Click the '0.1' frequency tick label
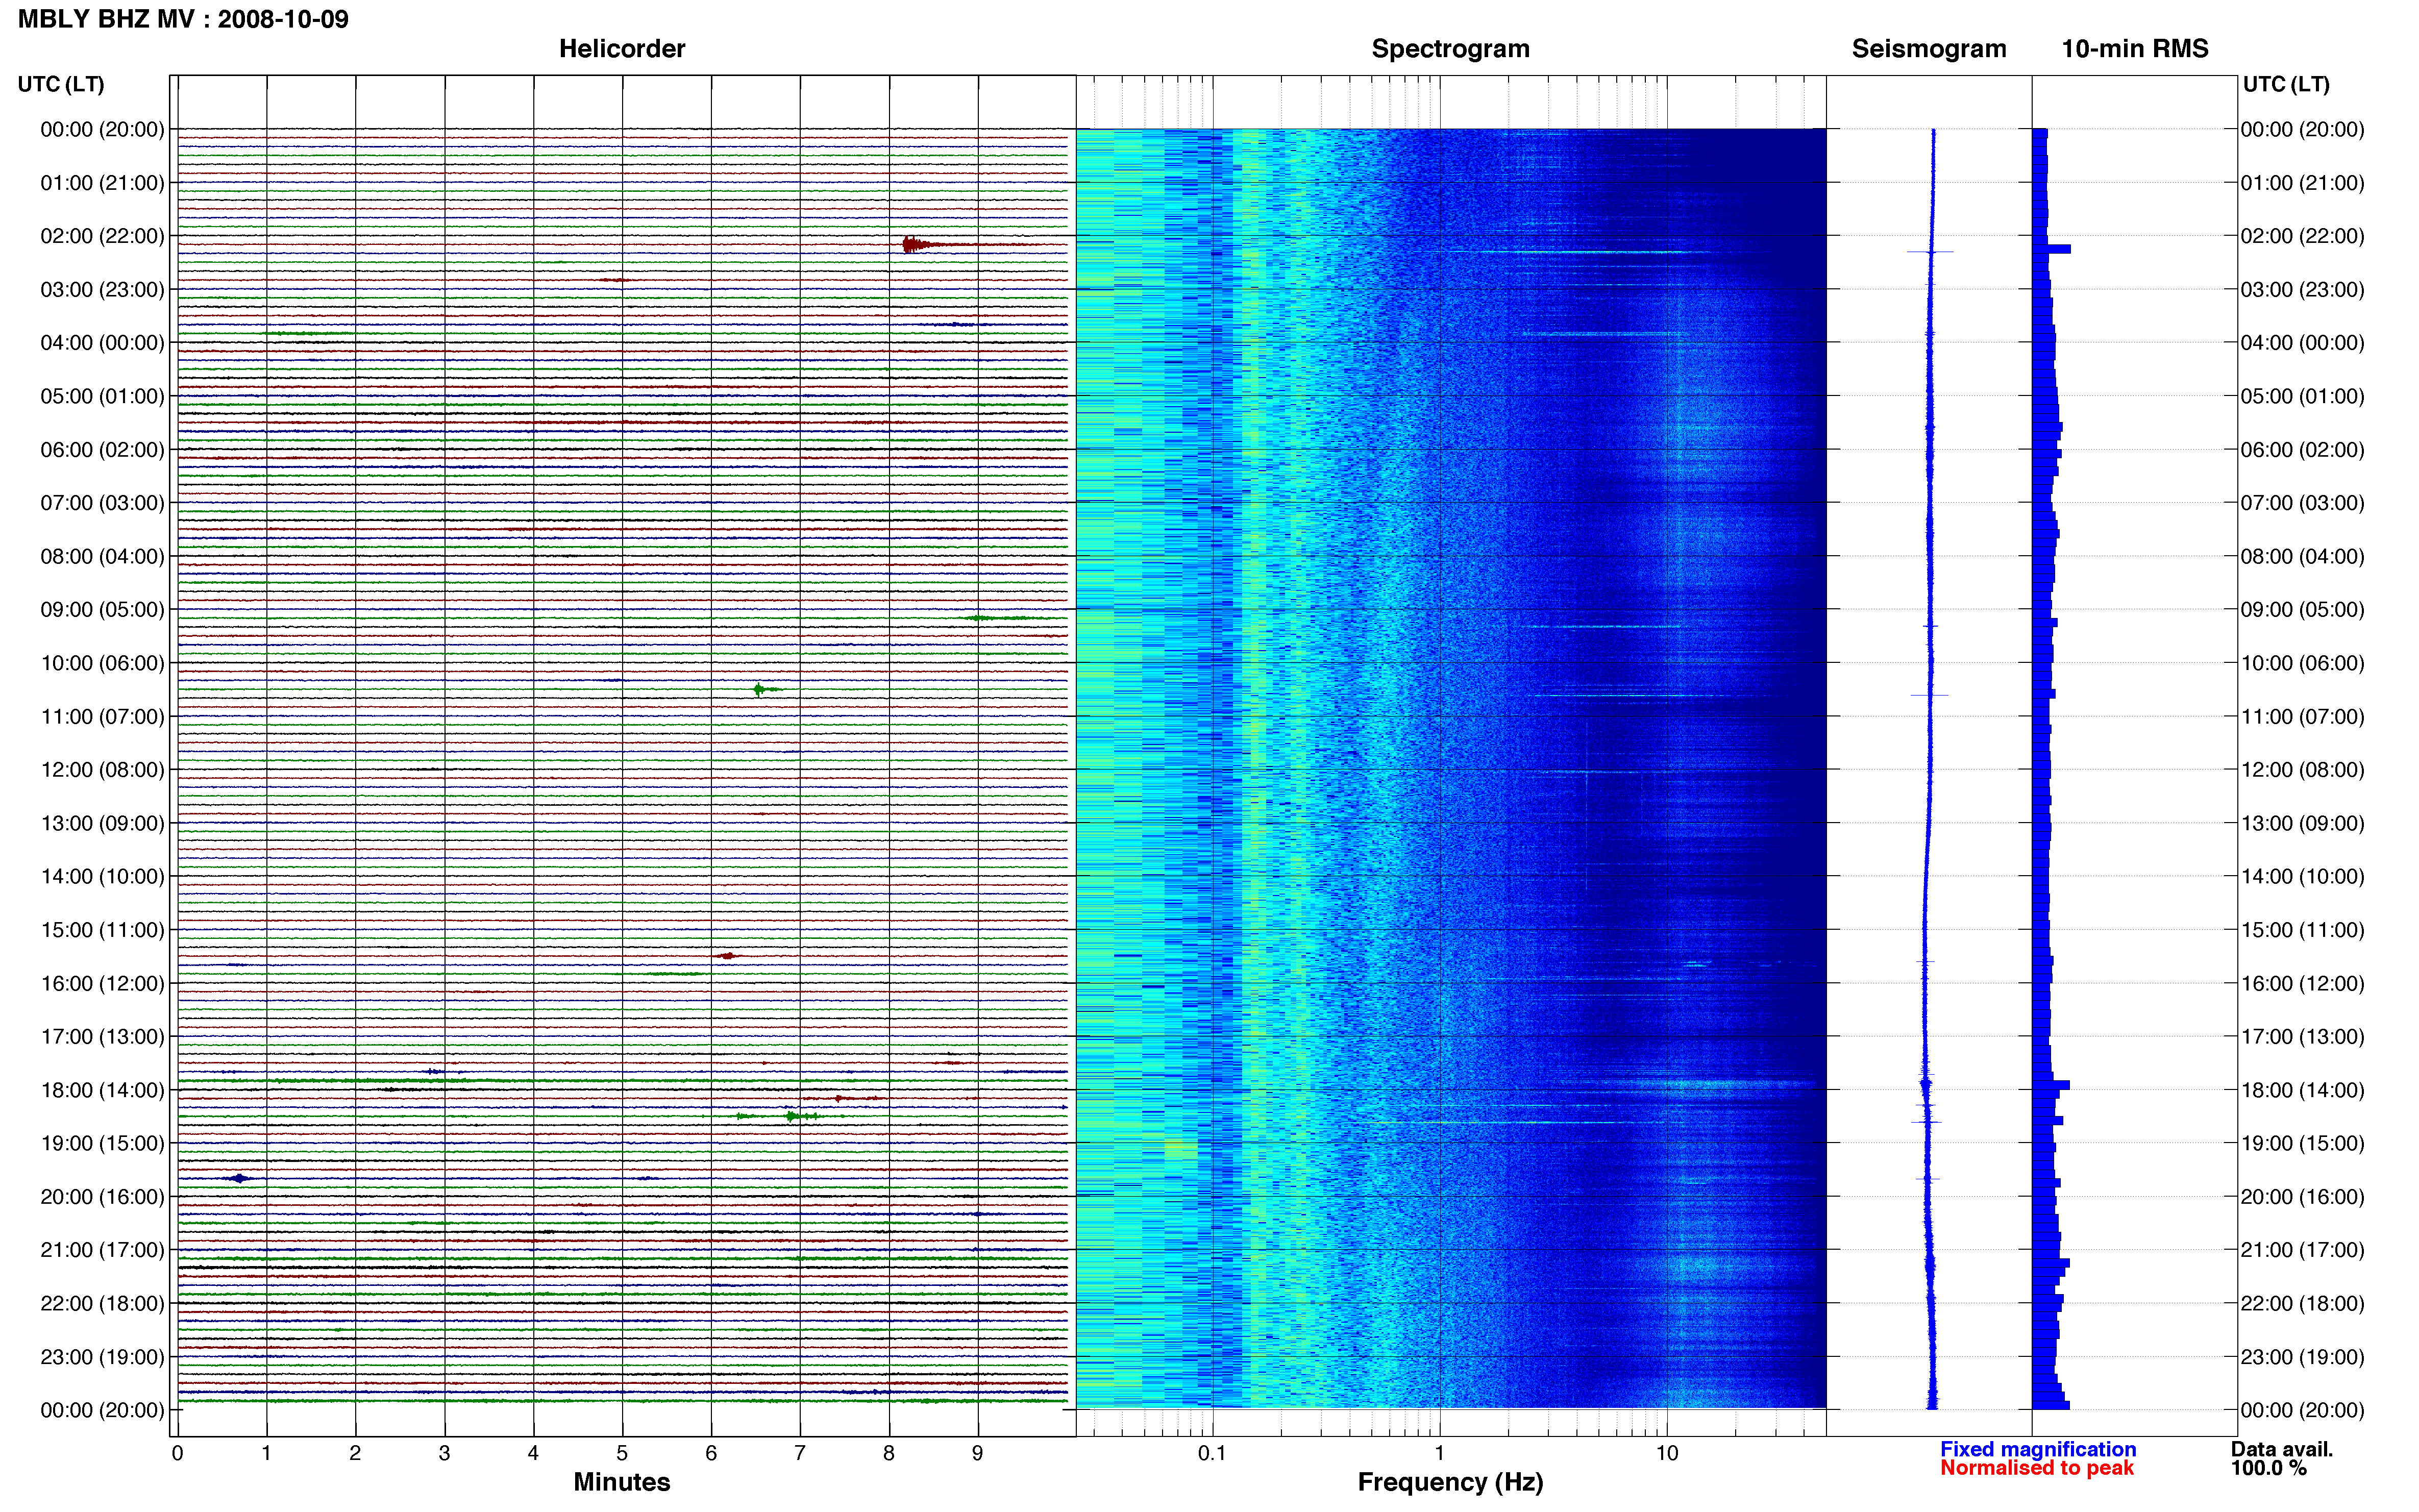 1212,1453
